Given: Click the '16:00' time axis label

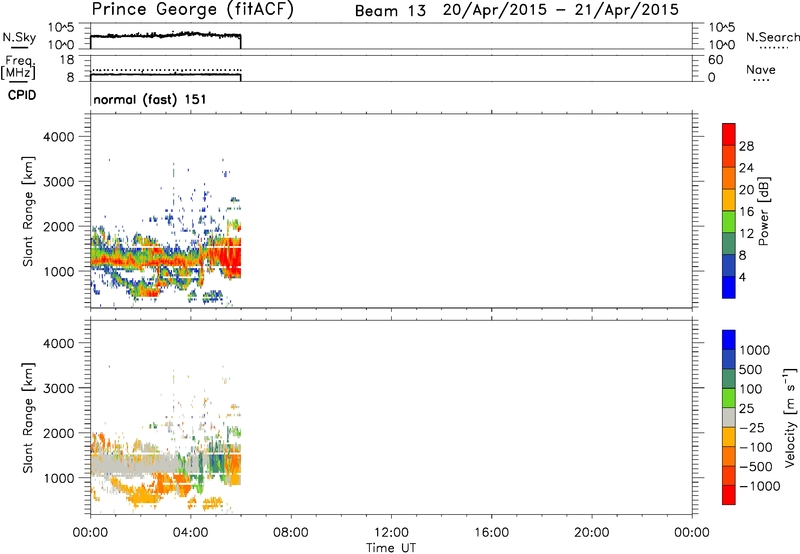Looking at the screenshot, I should click(491, 533).
